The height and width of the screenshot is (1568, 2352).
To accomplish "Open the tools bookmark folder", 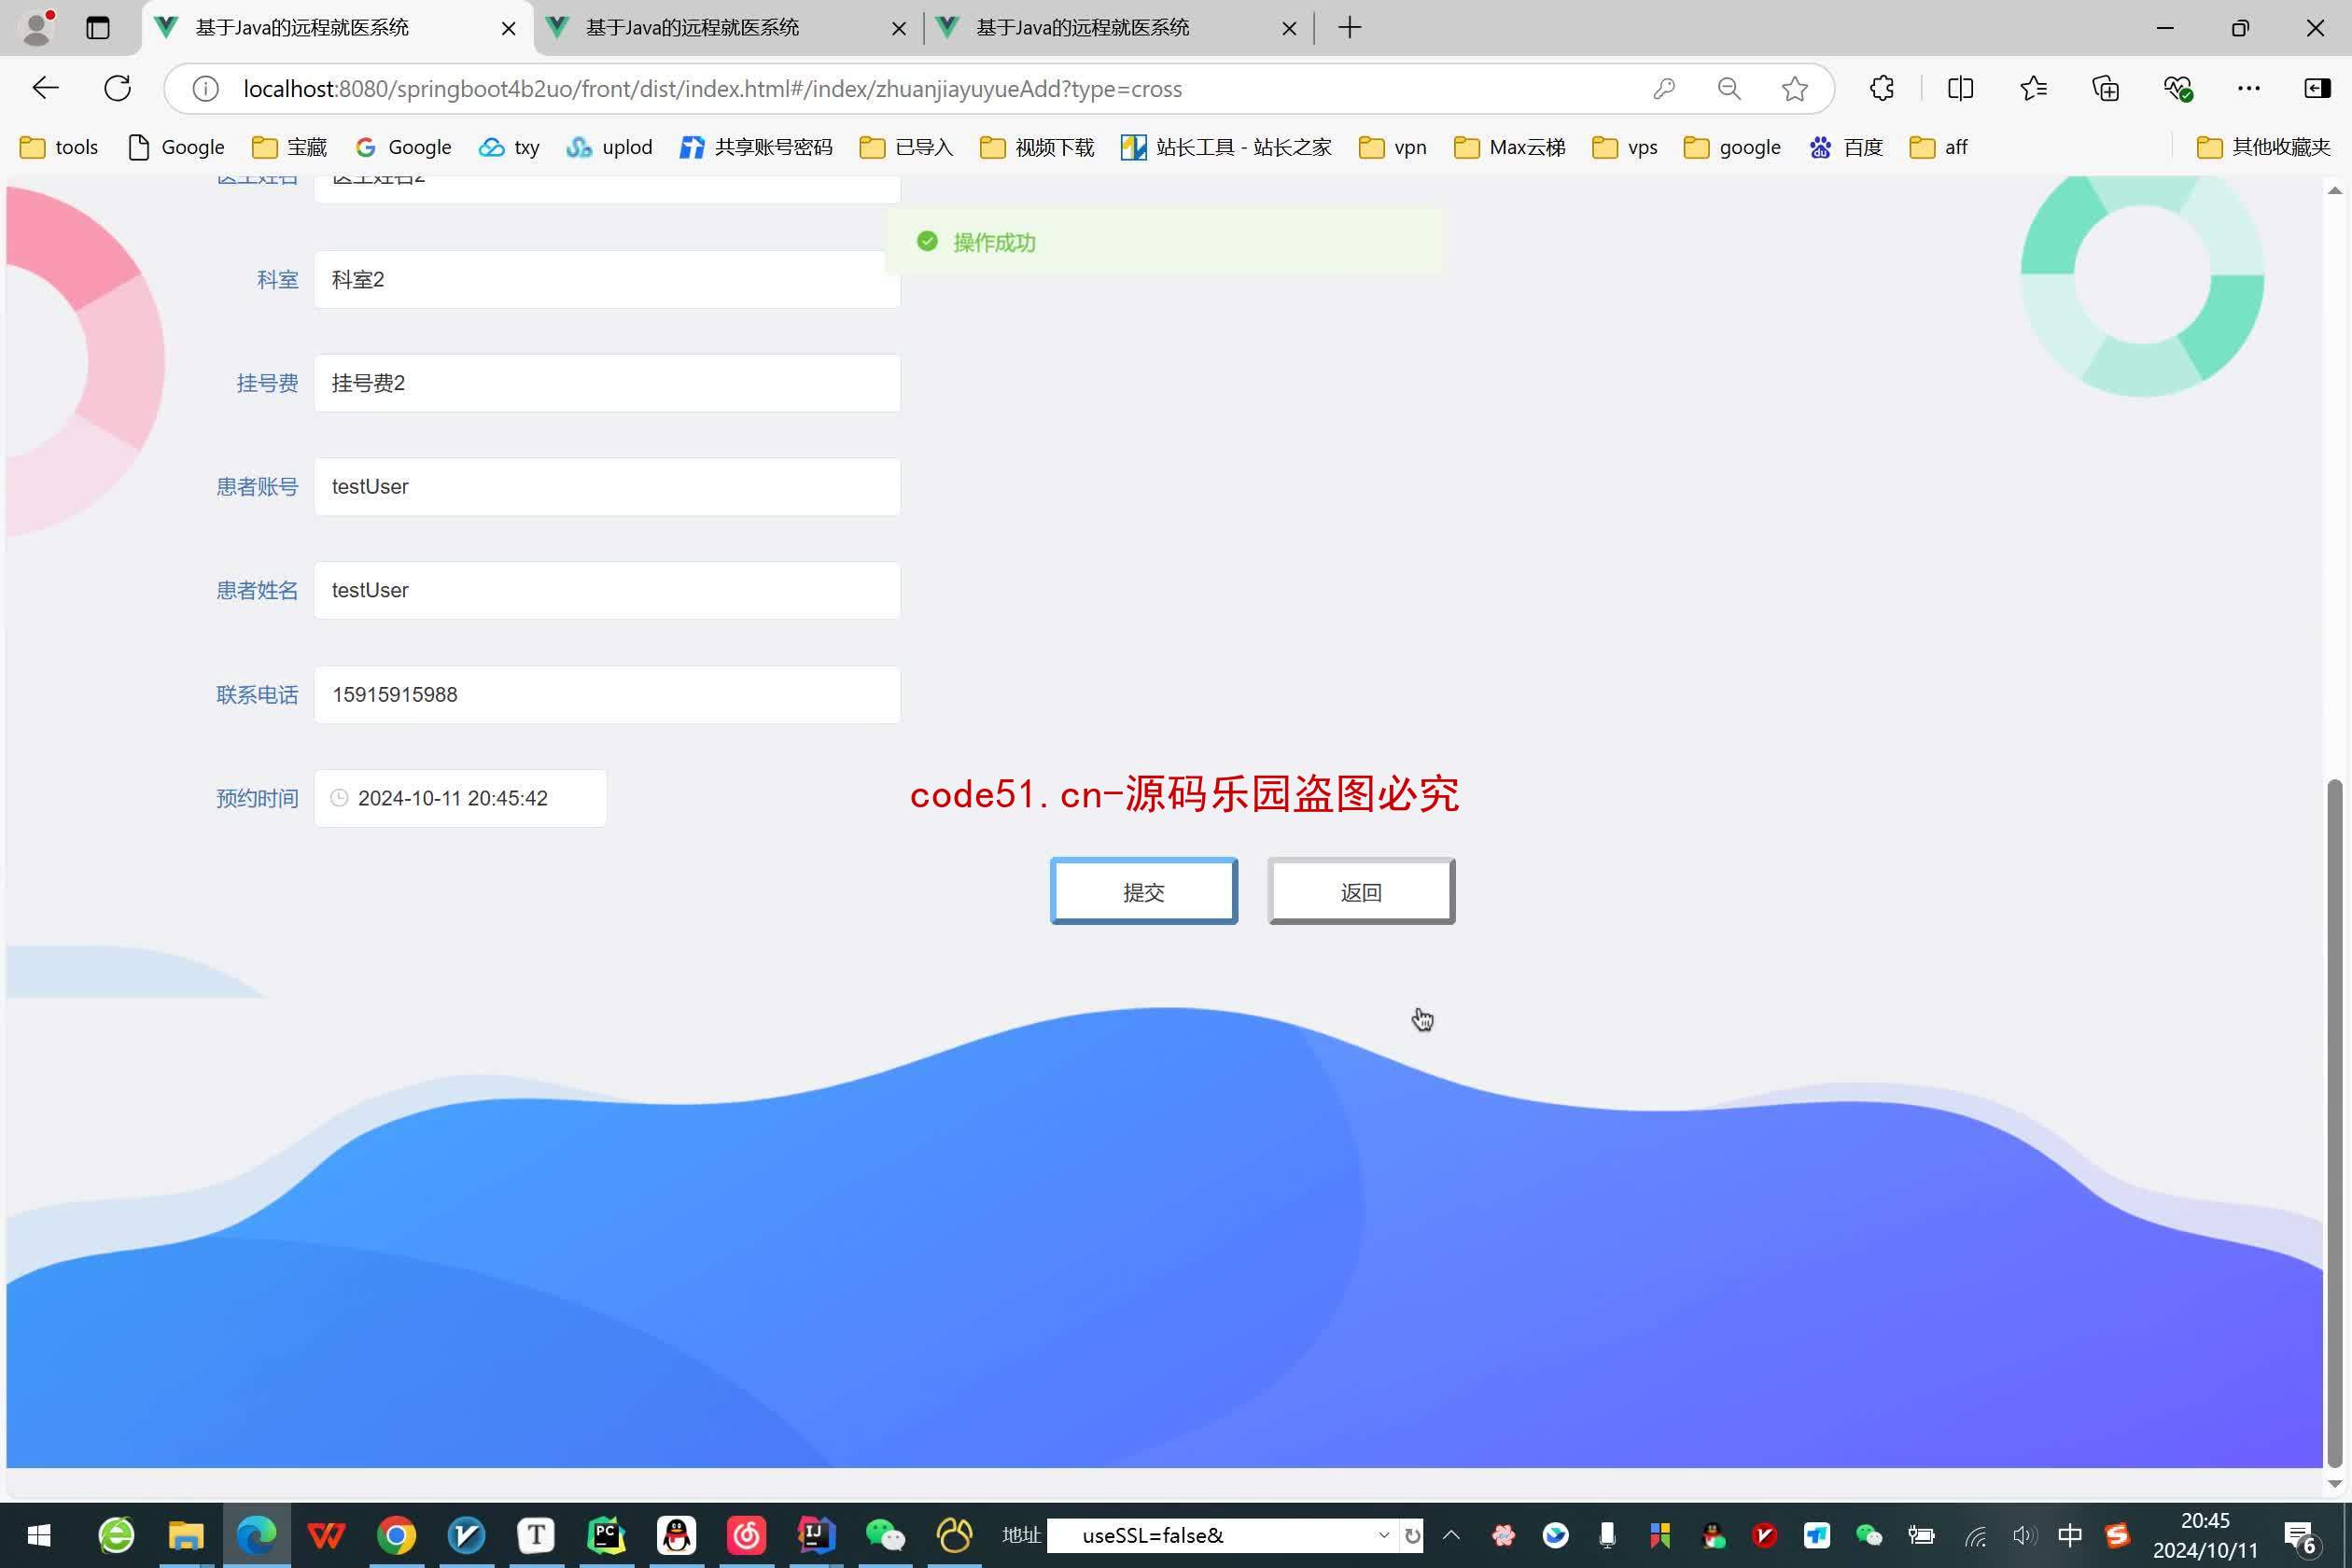I will tap(59, 147).
